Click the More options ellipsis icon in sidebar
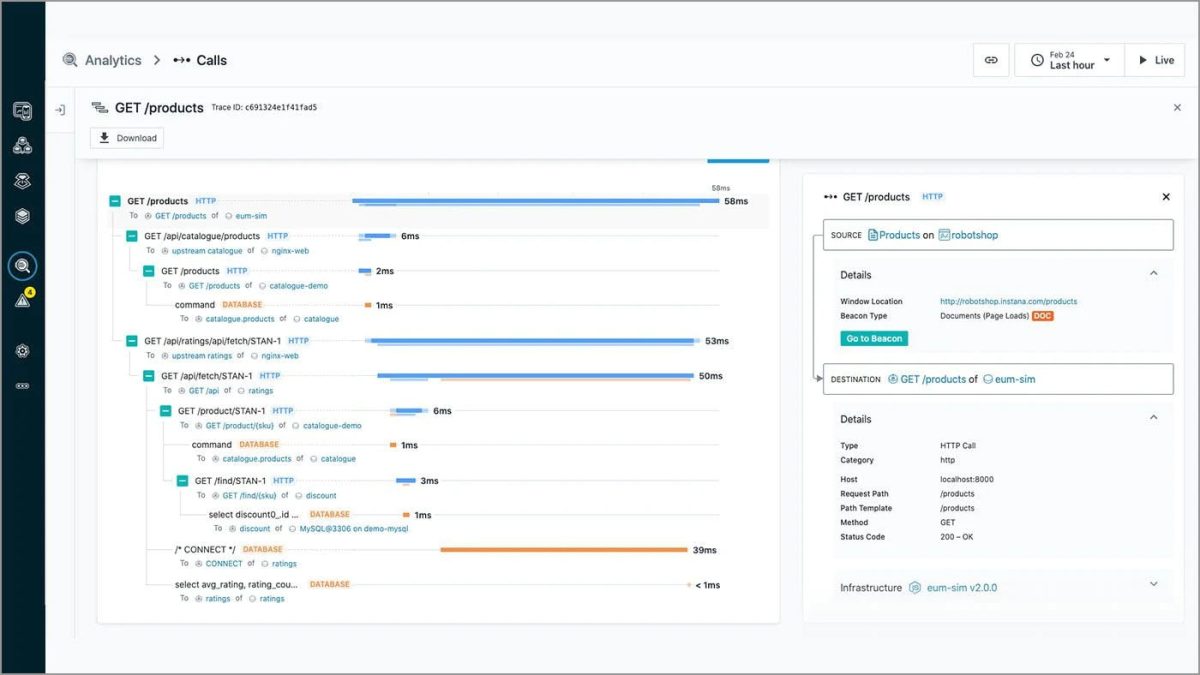 click(24, 385)
